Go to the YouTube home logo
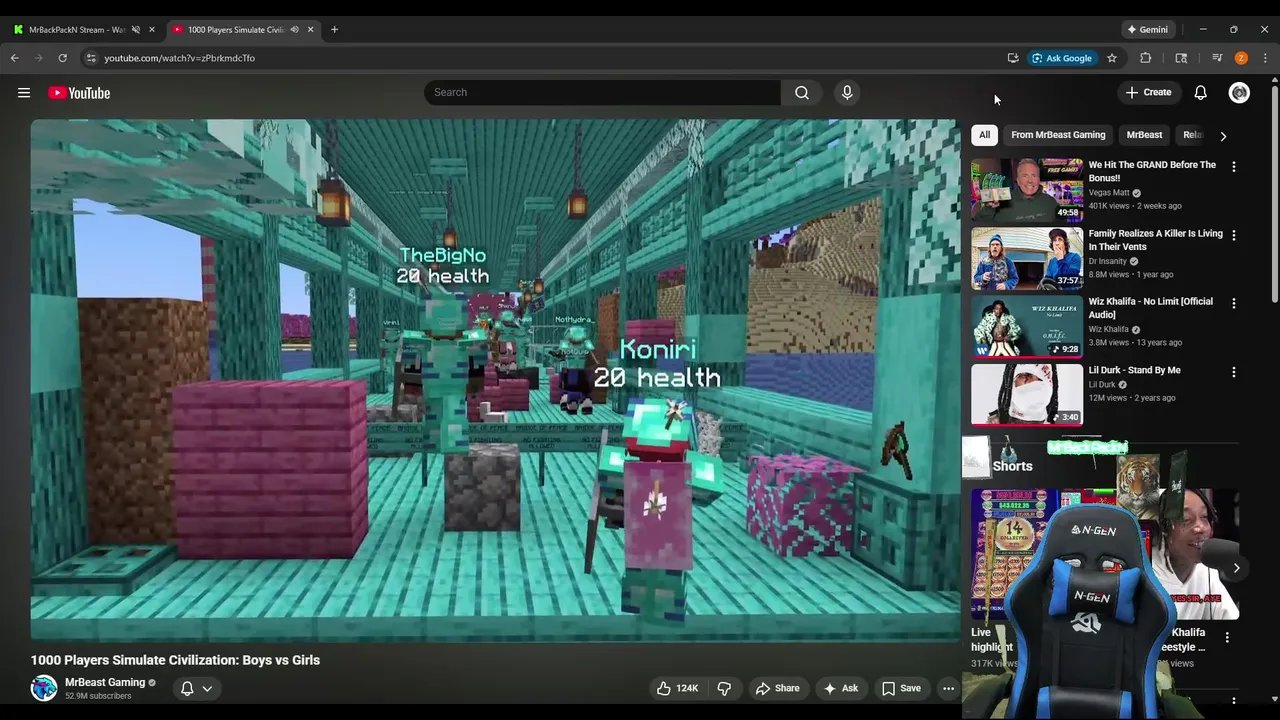 pyautogui.click(x=79, y=93)
